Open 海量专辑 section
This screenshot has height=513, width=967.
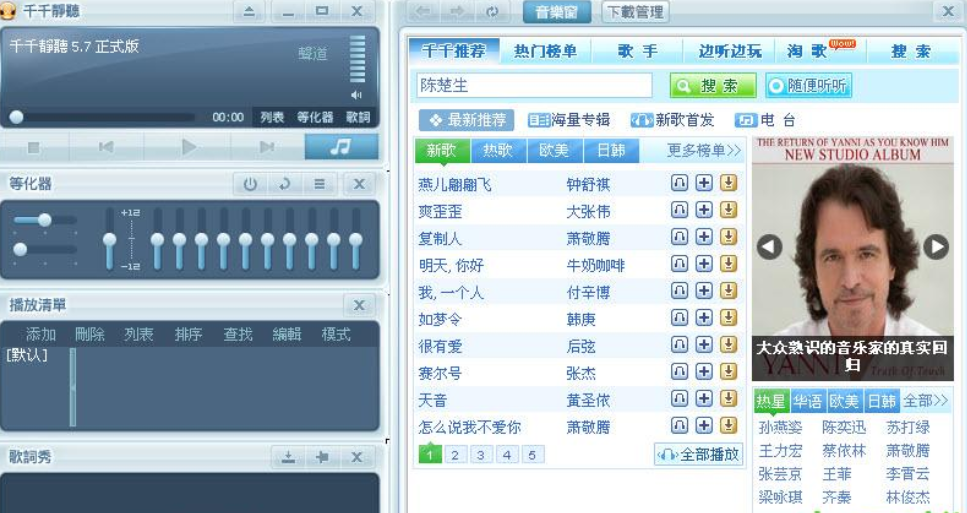pyautogui.click(x=569, y=120)
